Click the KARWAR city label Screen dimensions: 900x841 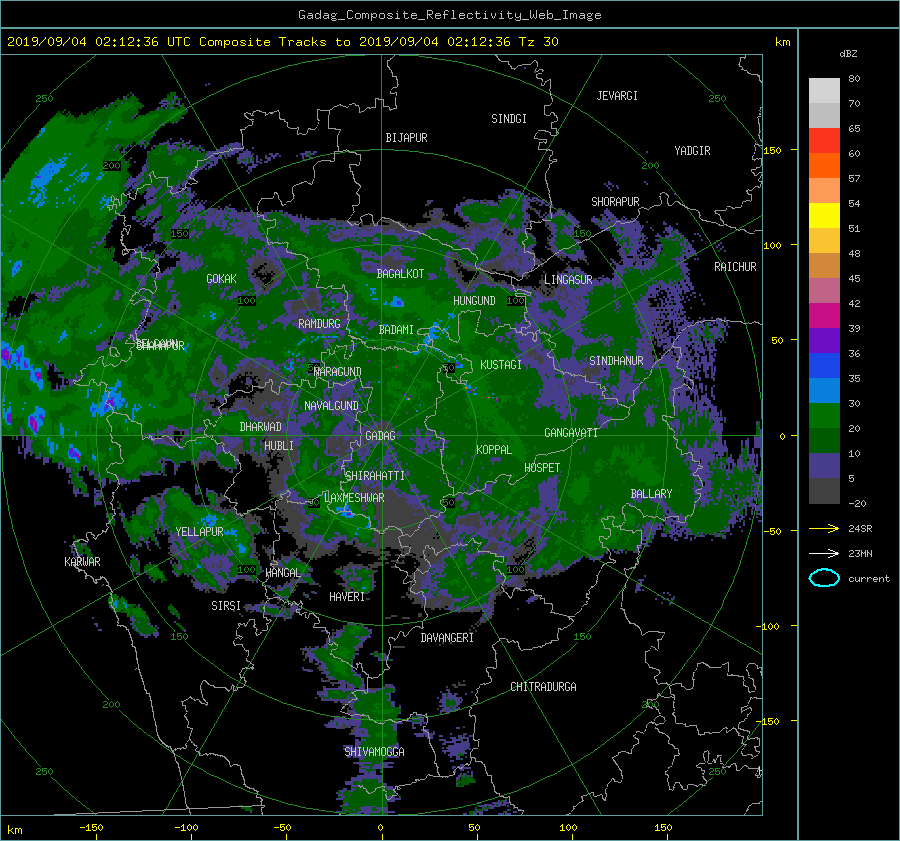[x=82, y=562]
